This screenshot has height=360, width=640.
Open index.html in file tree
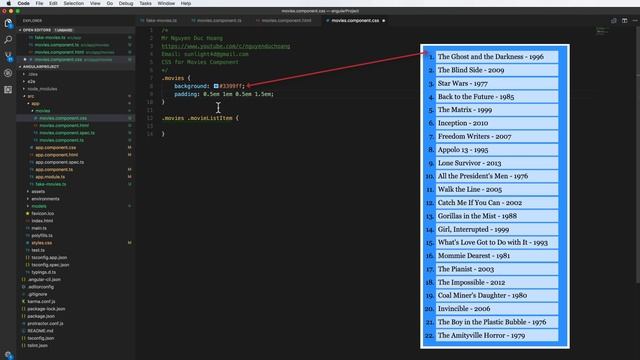(42, 221)
